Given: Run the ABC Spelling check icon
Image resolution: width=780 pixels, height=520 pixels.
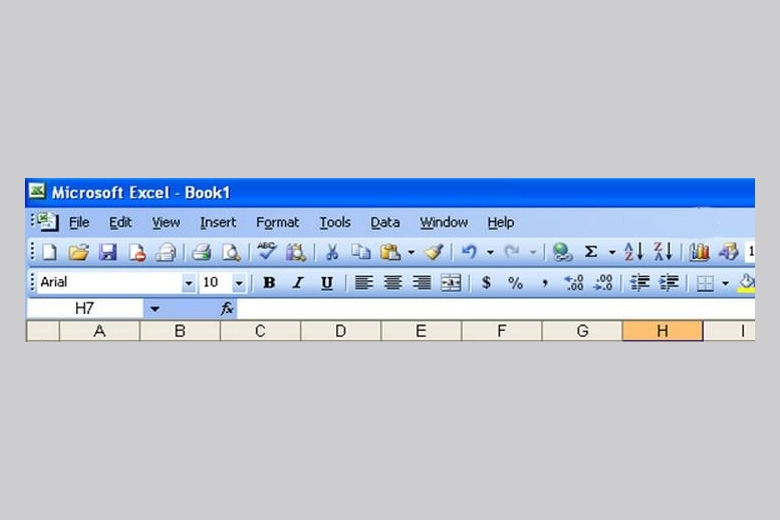Looking at the screenshot, I should click(x=267, y=251).
